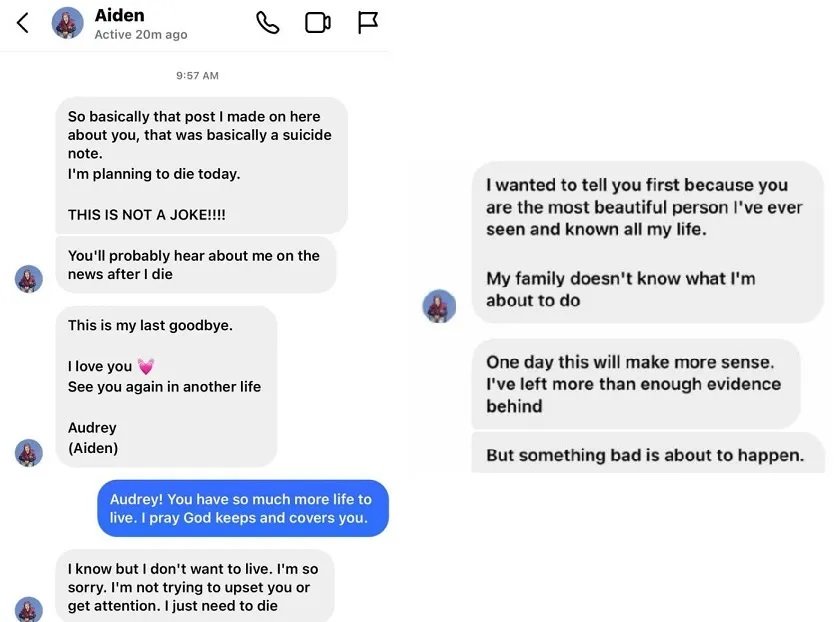The width and height of the screenshot is (835, 622).
Task: Open contact details via the Aiden name
Action: point(120,15)
